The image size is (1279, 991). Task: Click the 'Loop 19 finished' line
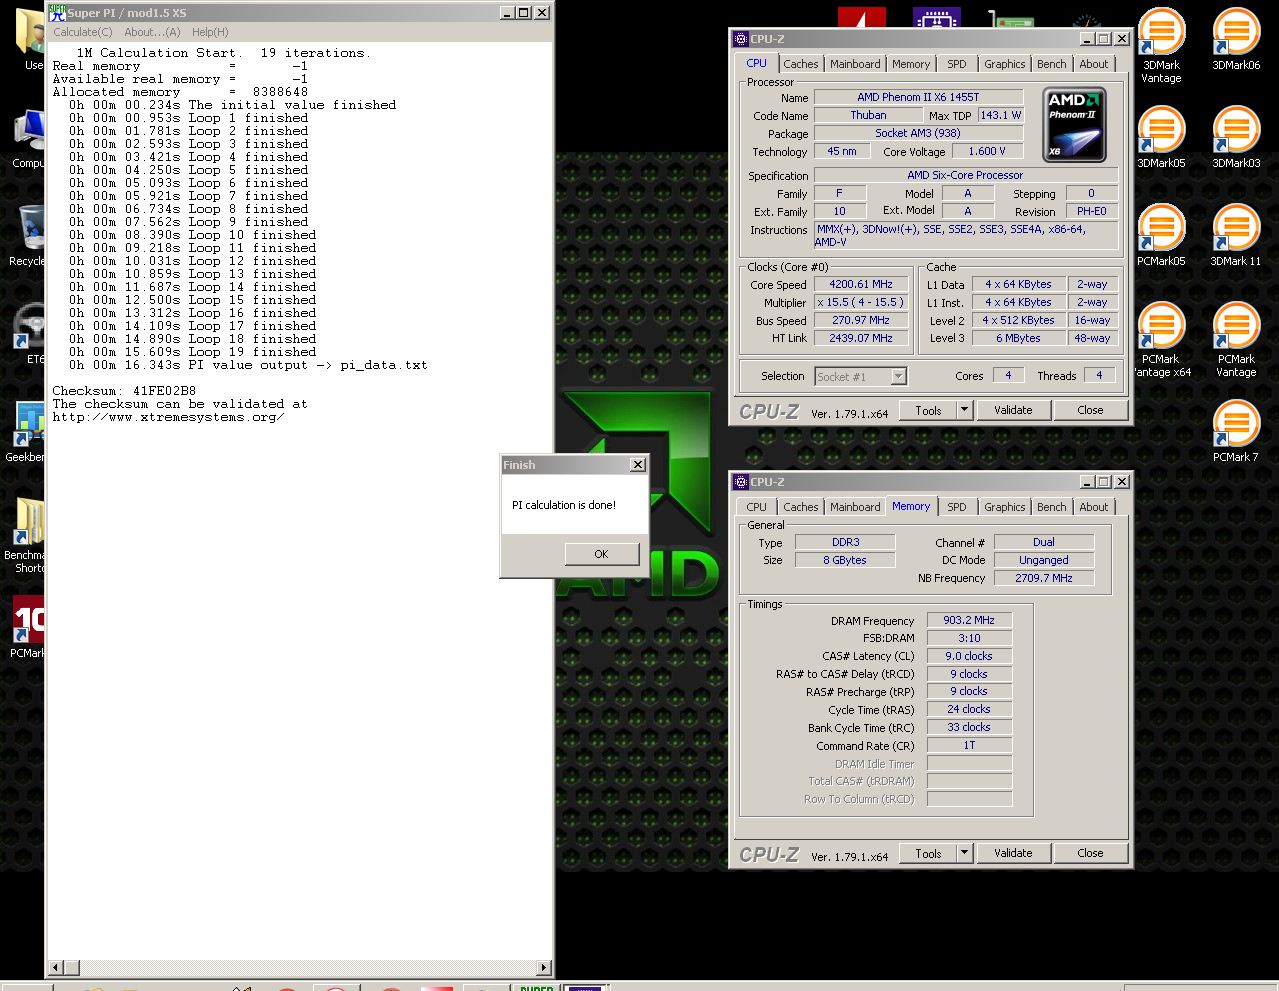coord(193,352)
